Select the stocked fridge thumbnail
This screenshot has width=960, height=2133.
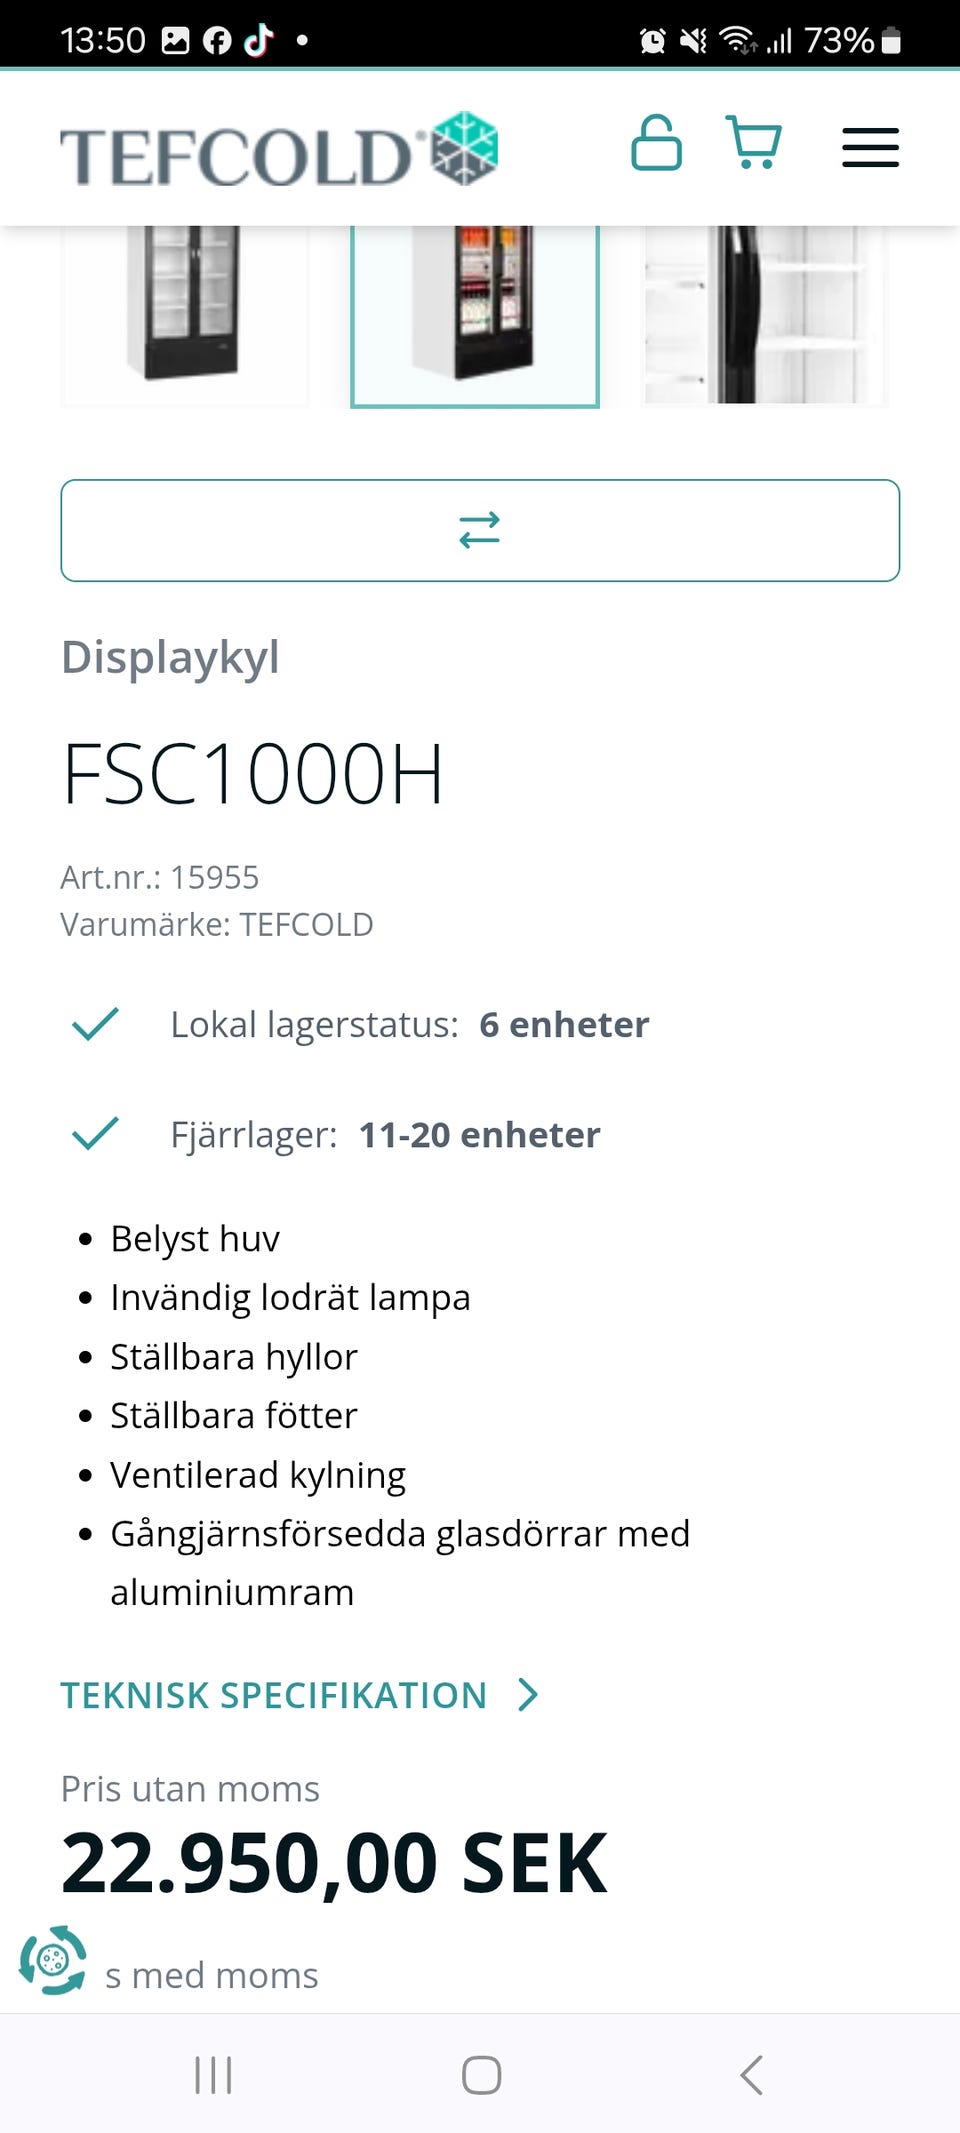tap(475, 314)
